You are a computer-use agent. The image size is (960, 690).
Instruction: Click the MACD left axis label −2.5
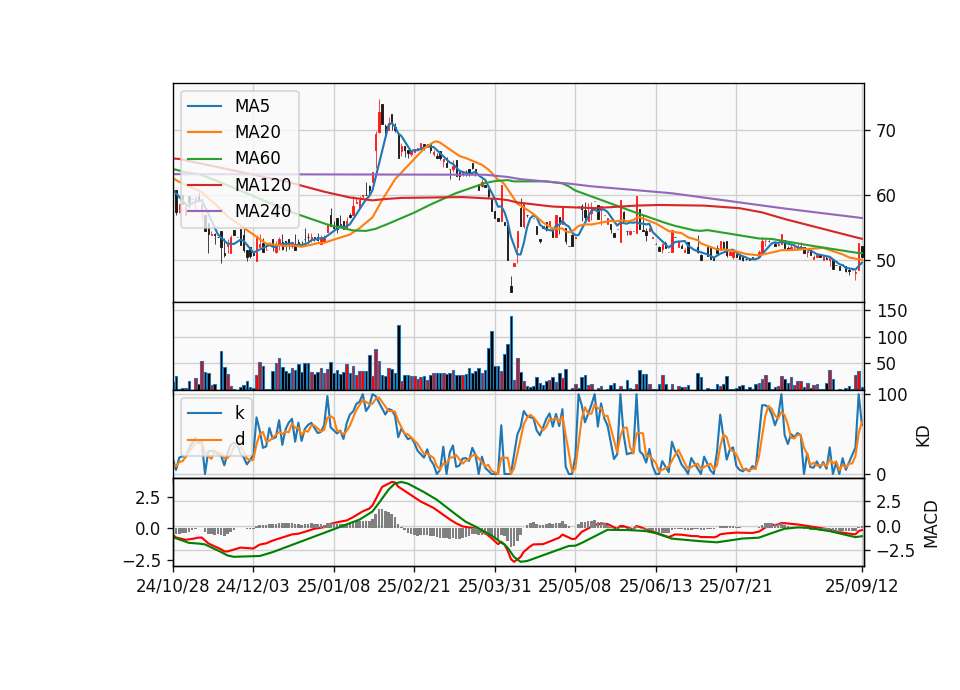[141, 560]
